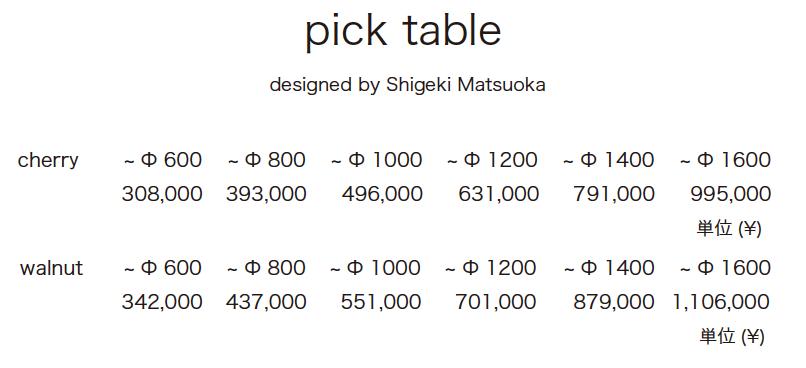Click the 単位 (¥) label under walnut prices
Image resolution: width=806 pixels, height=368 pixels.
tap(732, 337)
